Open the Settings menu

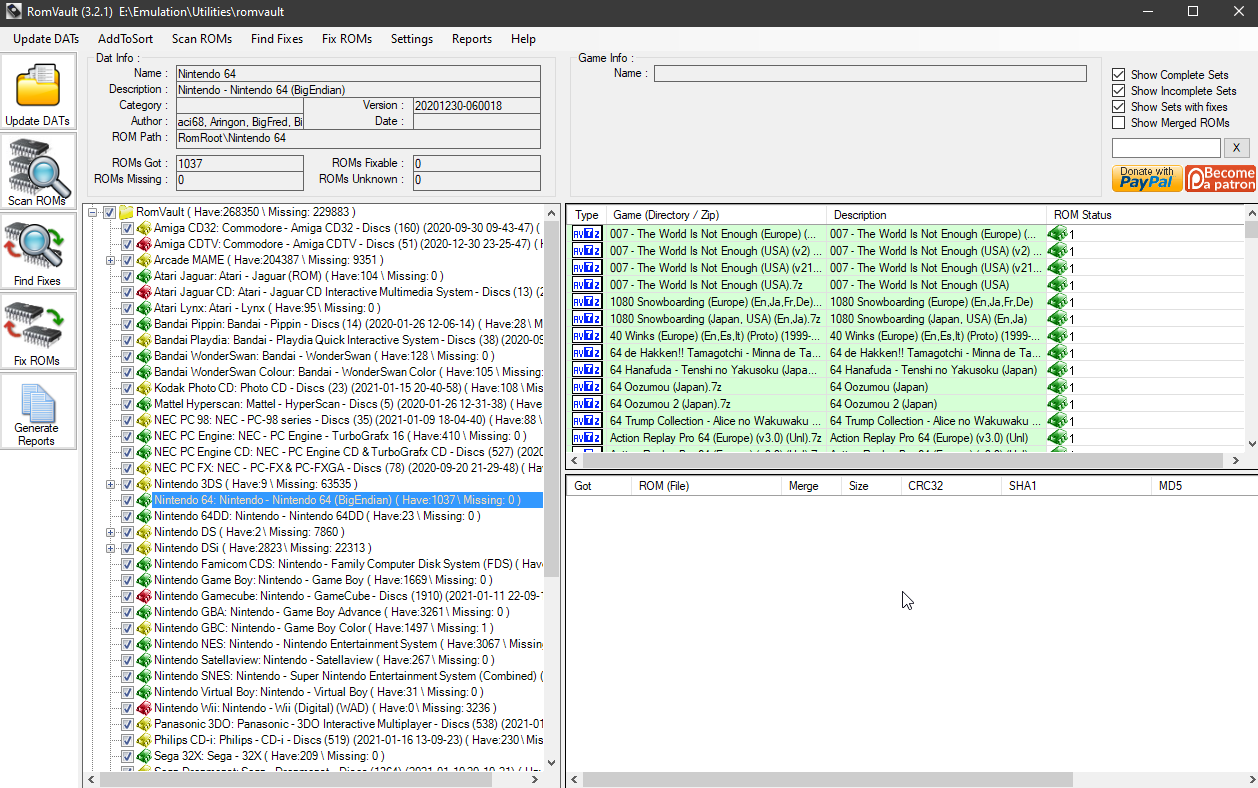(x=412, y=39)
